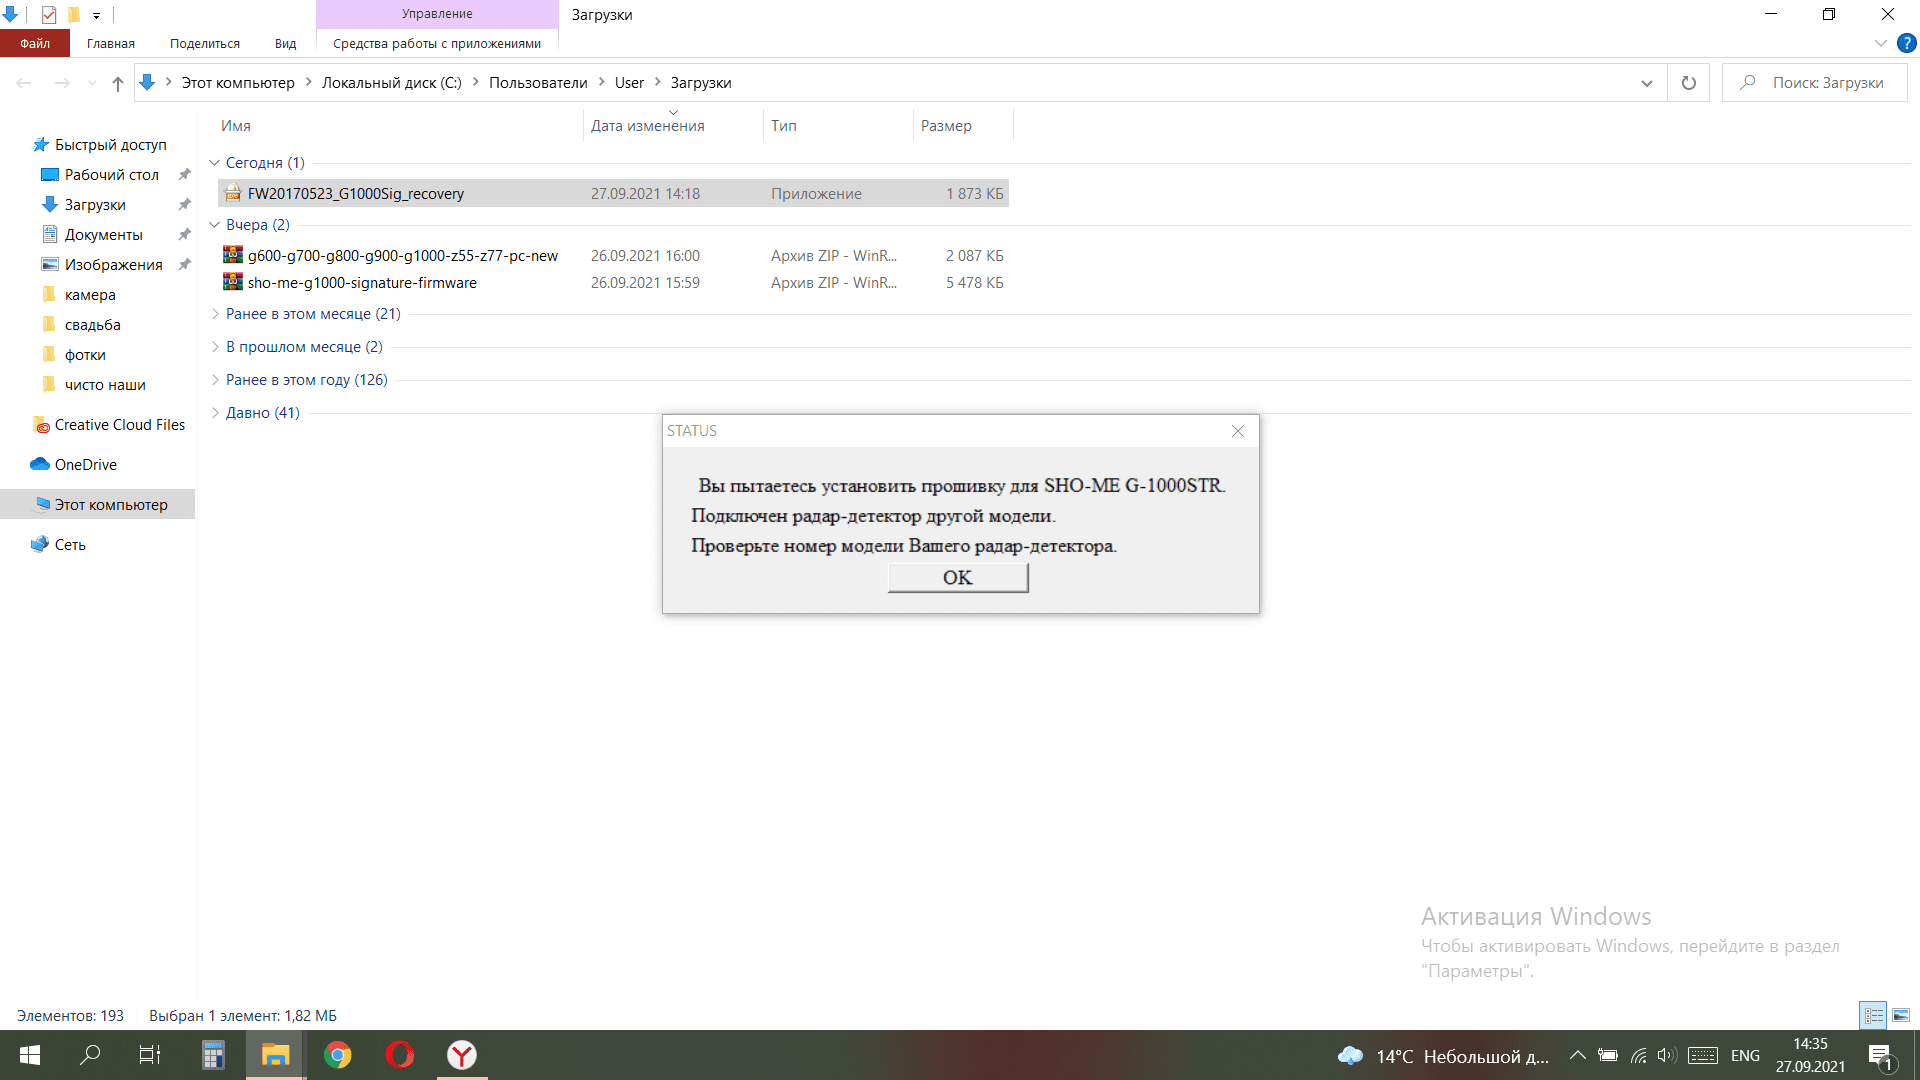Open the Файл ribbon tab

pyautogui.click(x=35, y=44)
